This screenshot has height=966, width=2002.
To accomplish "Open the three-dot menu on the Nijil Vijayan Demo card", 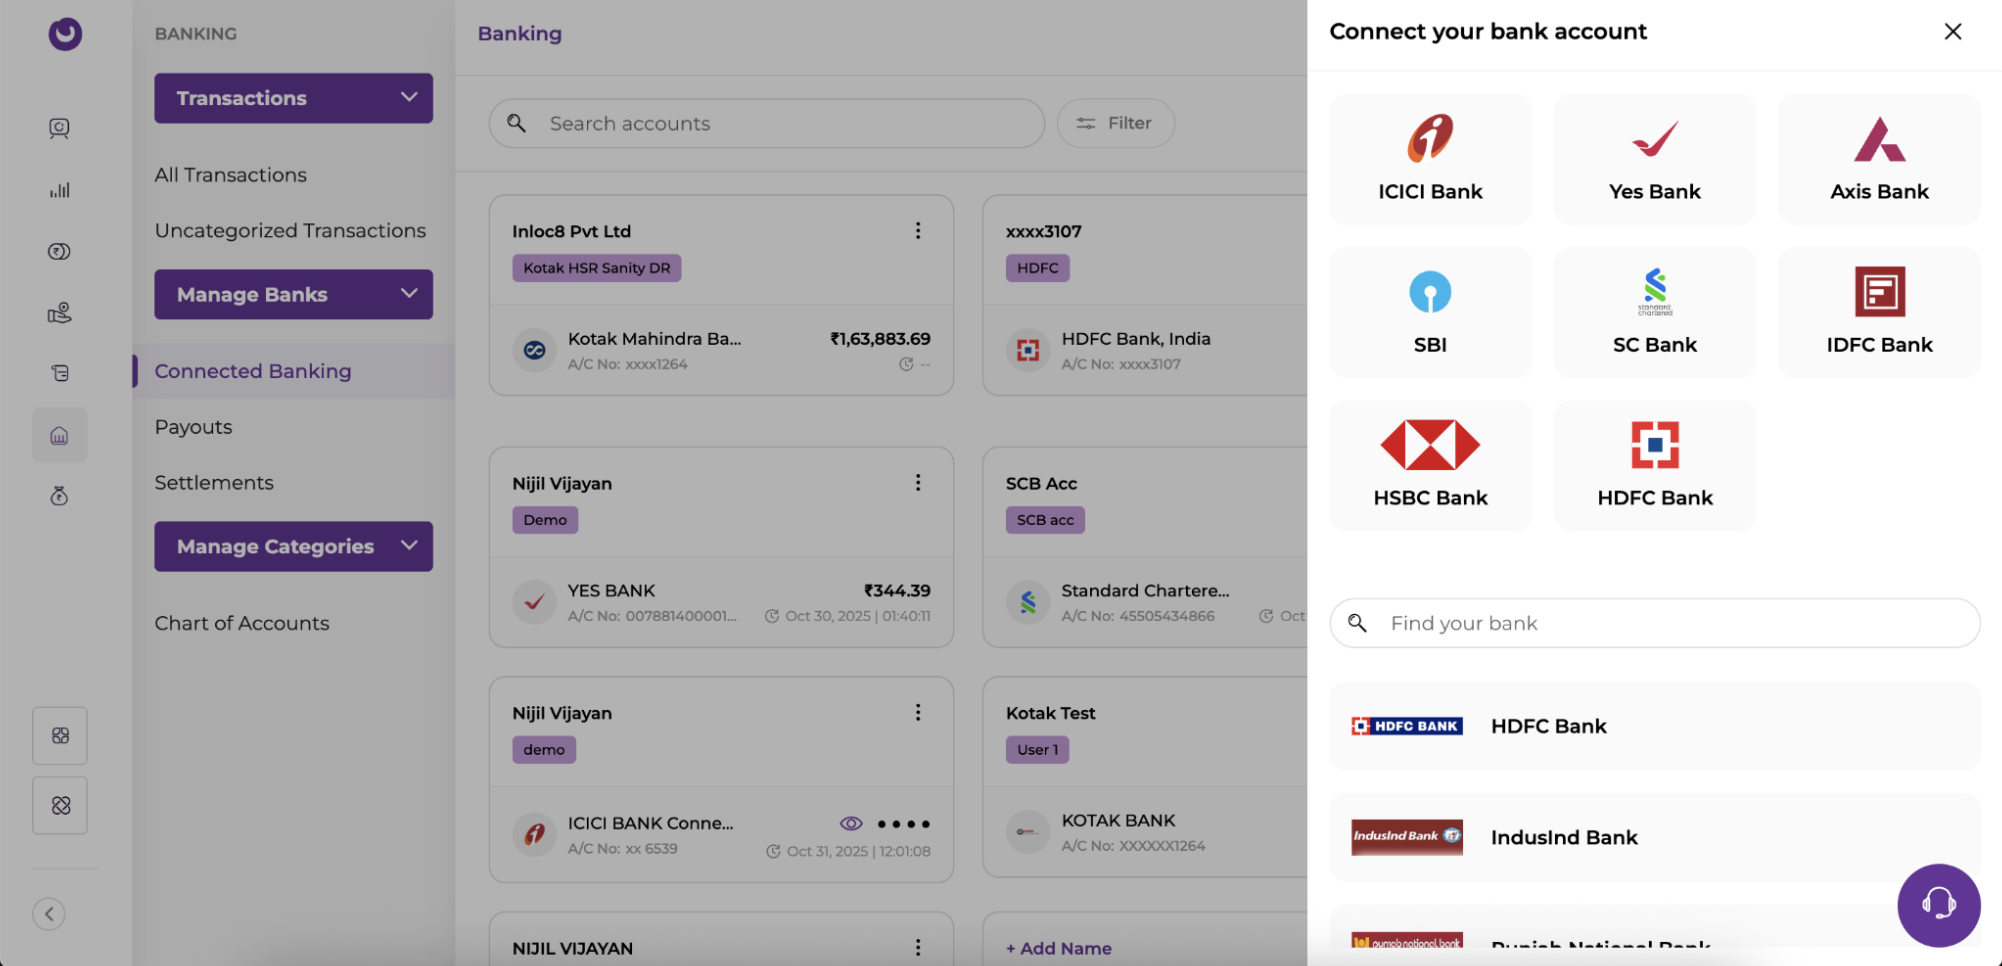I will pyautogui.click(x=918, y=483).
